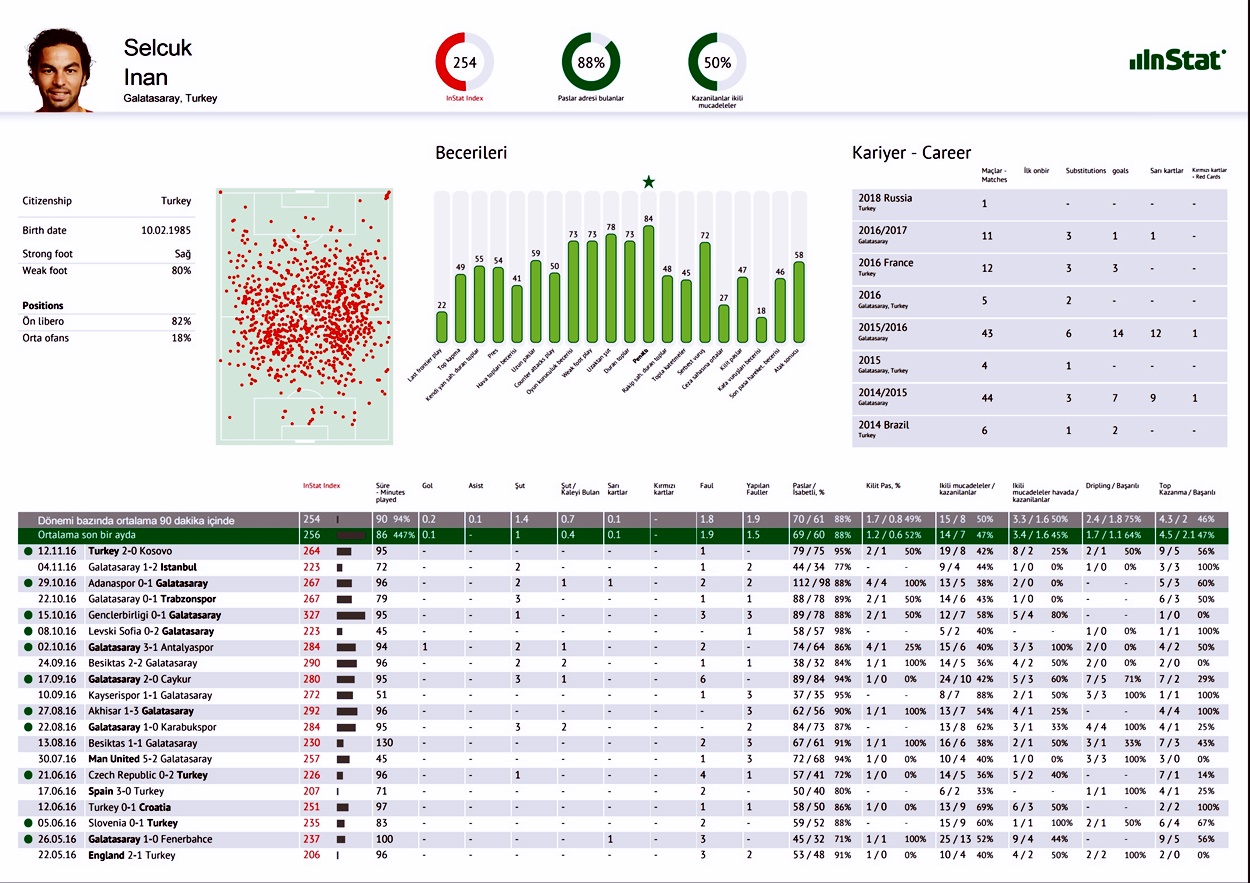Select the 2016/2017 Galatasaray career row

point(1040,236)
